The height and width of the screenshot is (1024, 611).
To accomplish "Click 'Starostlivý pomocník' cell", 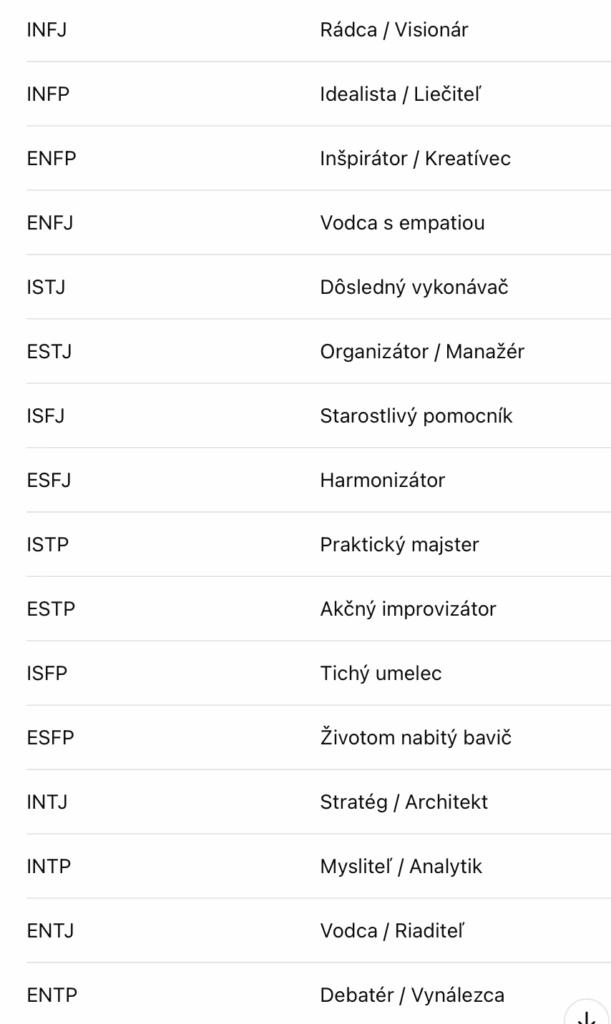I will pos(416,416).
